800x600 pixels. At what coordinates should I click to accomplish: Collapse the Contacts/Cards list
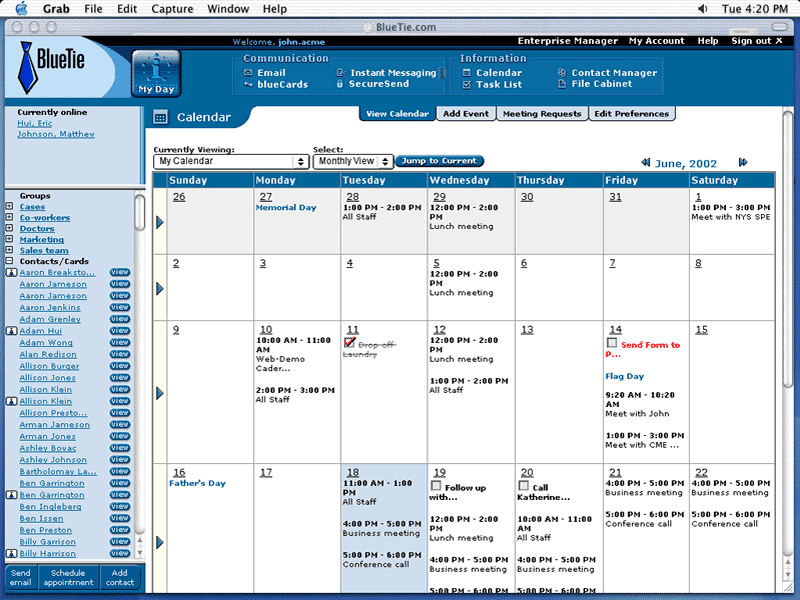coord(9,261)
